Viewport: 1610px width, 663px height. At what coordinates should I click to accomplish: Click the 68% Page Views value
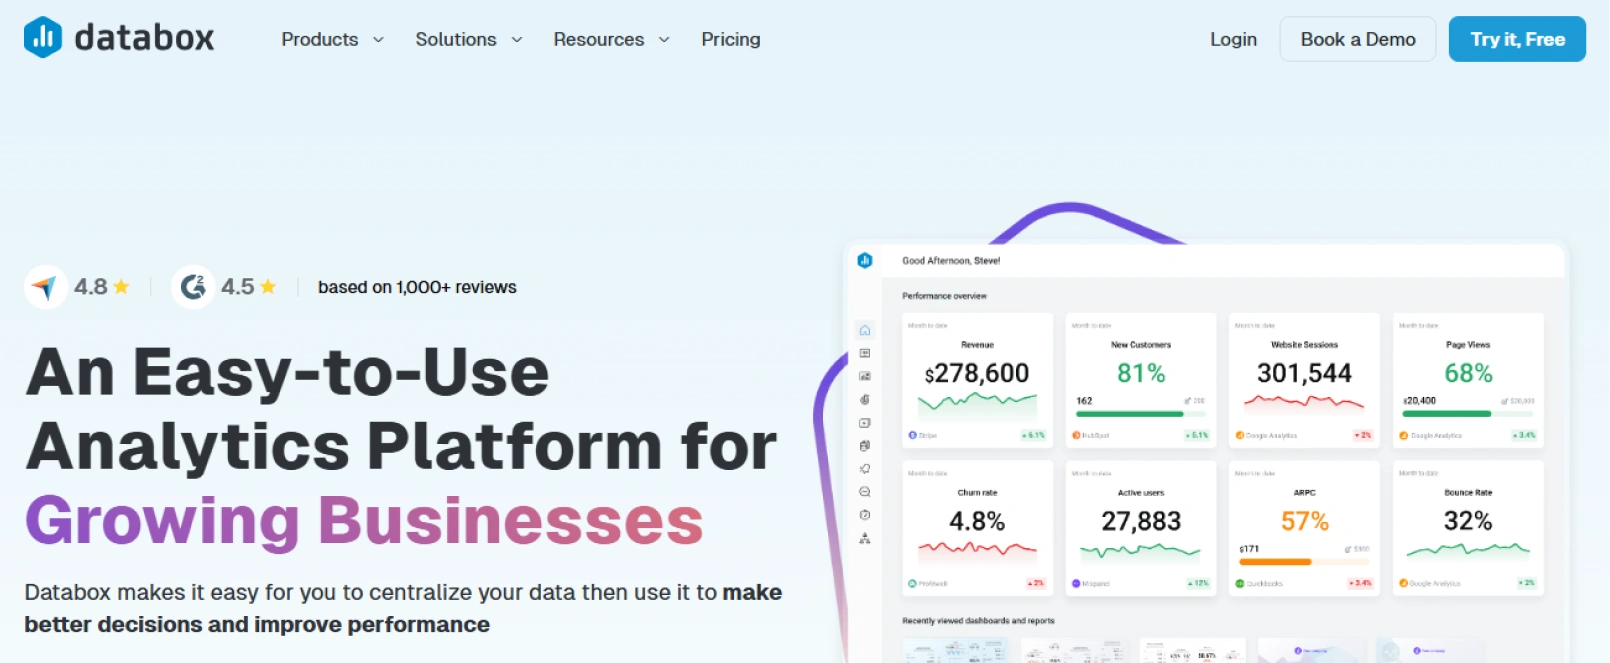pos(1468,373)
